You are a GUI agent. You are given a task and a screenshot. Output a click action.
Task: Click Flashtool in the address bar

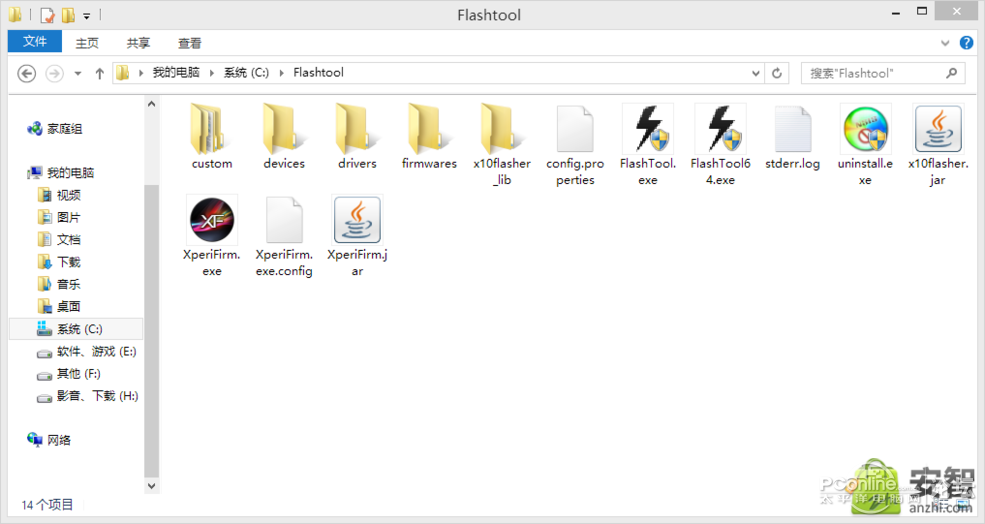click(x=318, y=73)
